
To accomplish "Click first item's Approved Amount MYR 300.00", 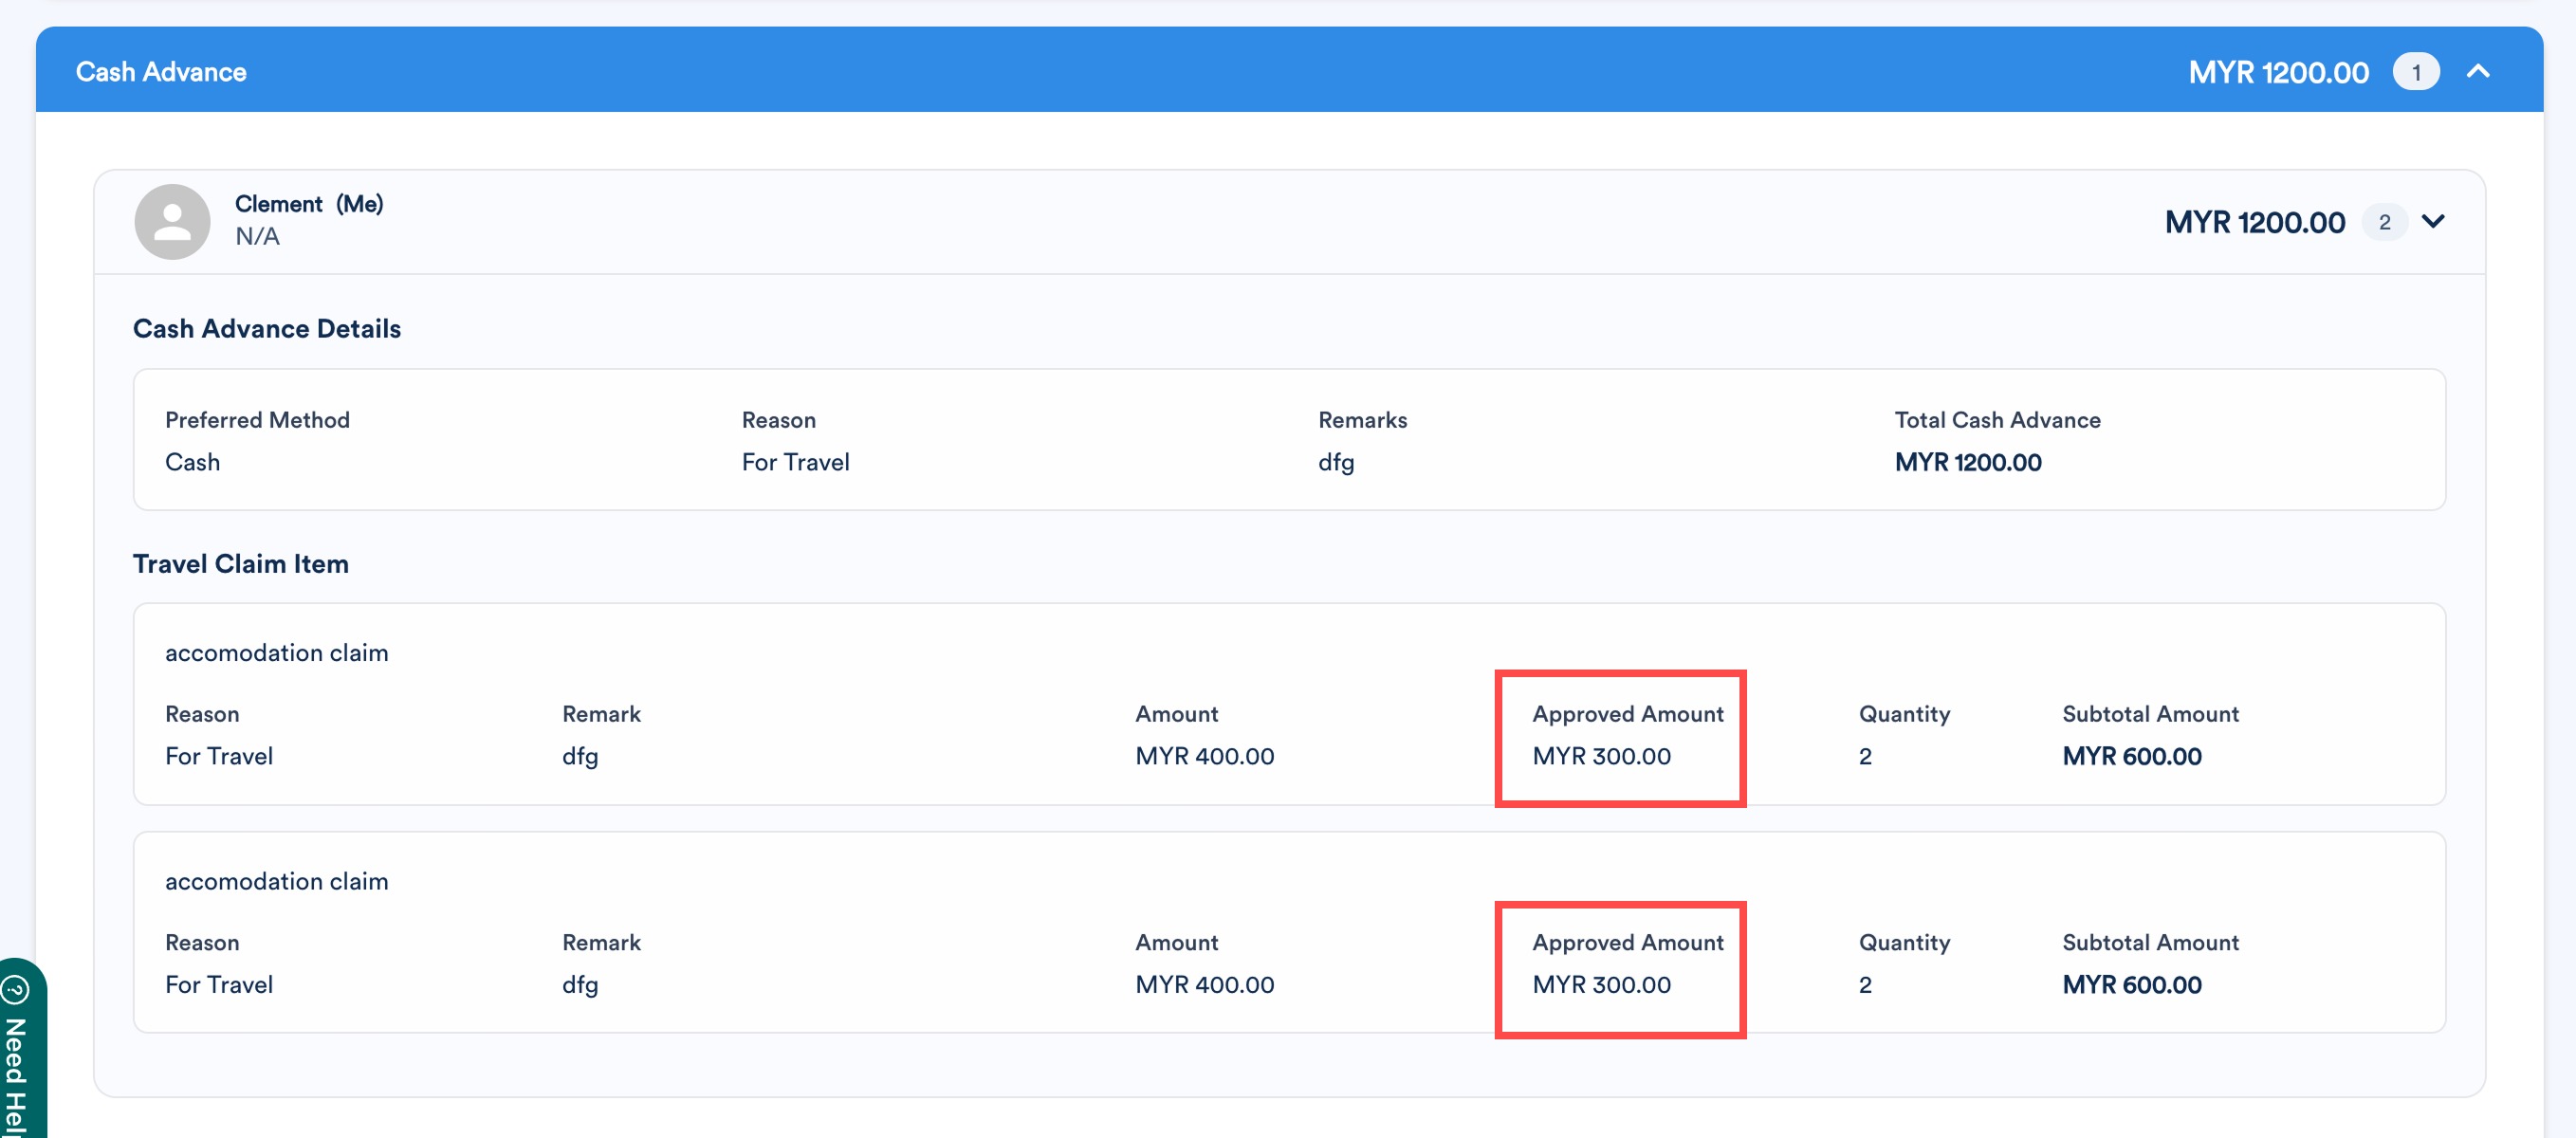I will click(1601, 756).
